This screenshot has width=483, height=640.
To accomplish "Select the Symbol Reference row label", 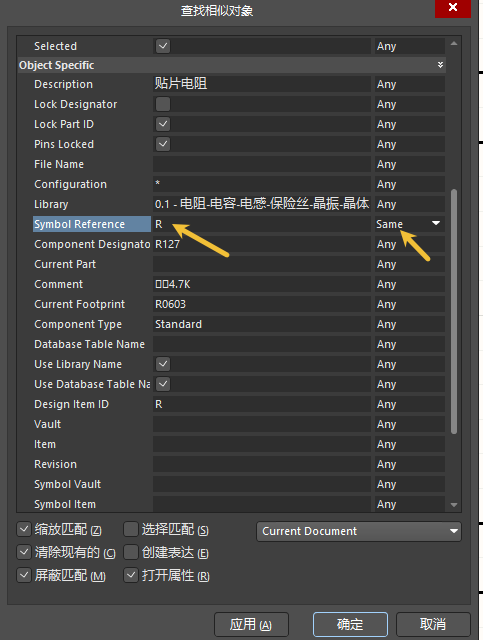I will 92,224.
